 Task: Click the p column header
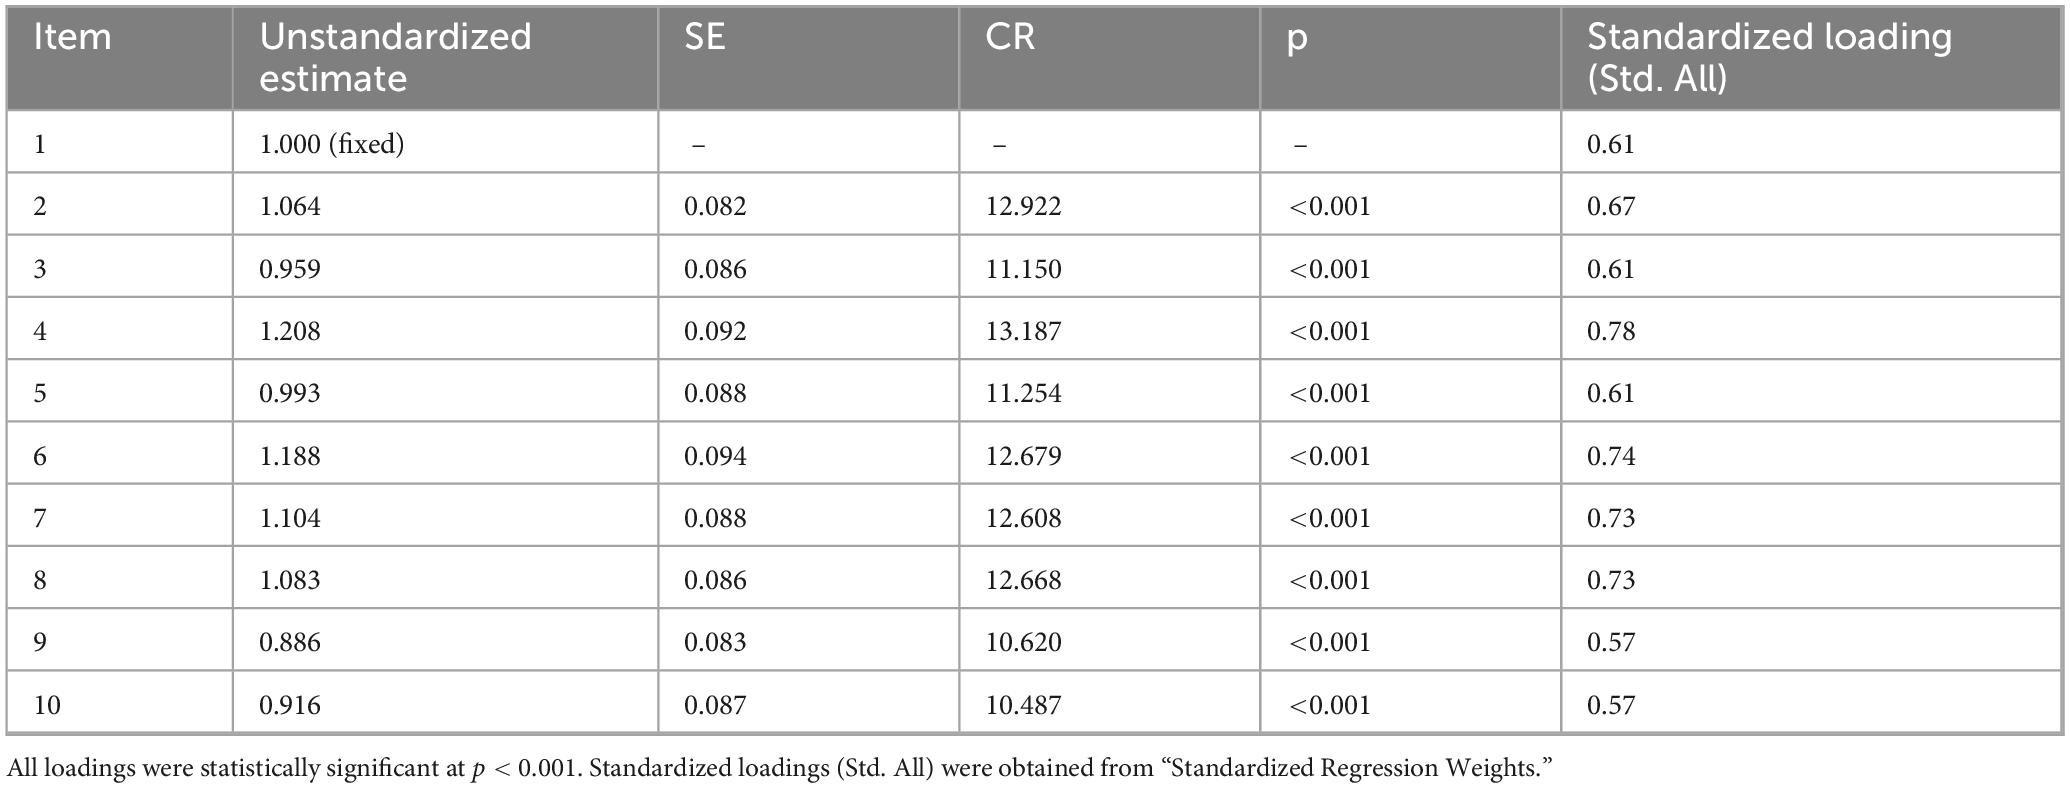1297,40
